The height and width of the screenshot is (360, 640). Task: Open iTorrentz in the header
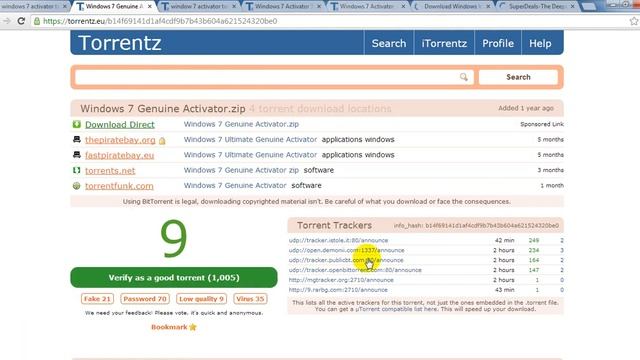(x=444, y=43)
